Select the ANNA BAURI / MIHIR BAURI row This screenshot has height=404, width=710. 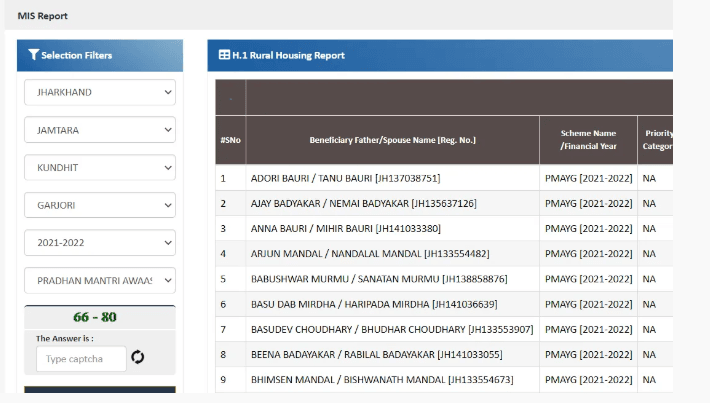point(444,229)
